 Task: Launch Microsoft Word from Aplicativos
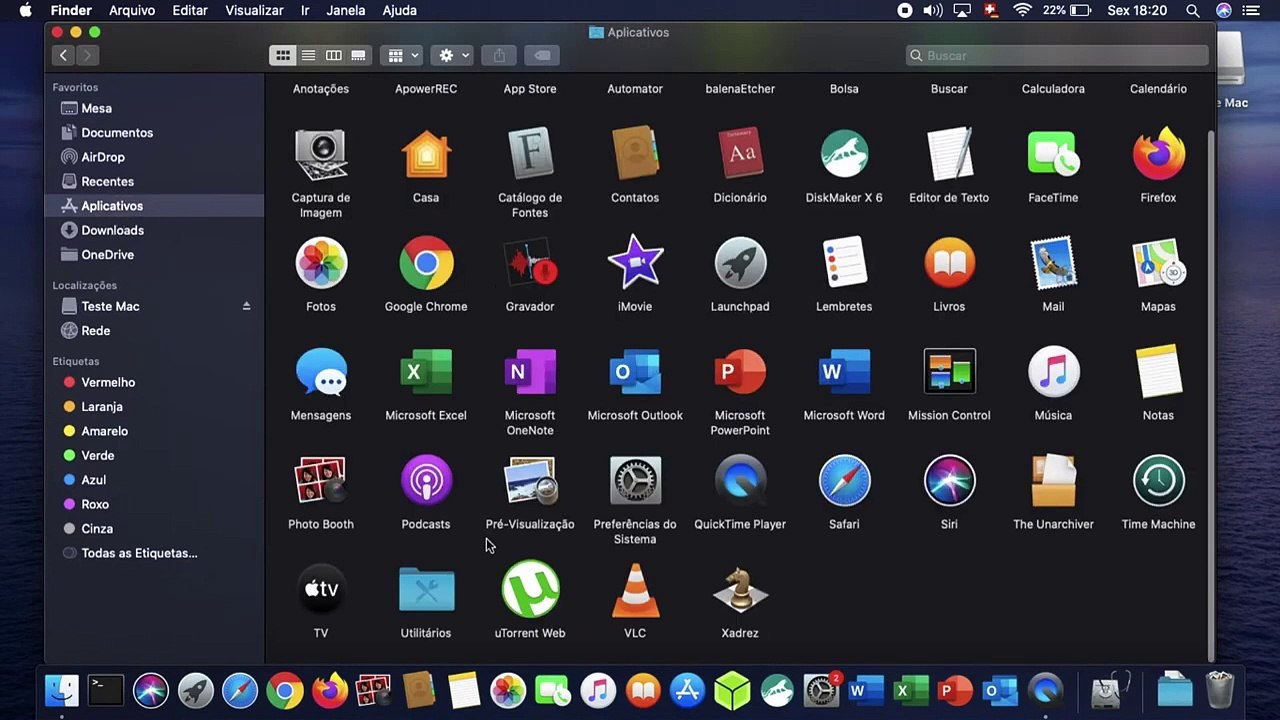(844, 373)
